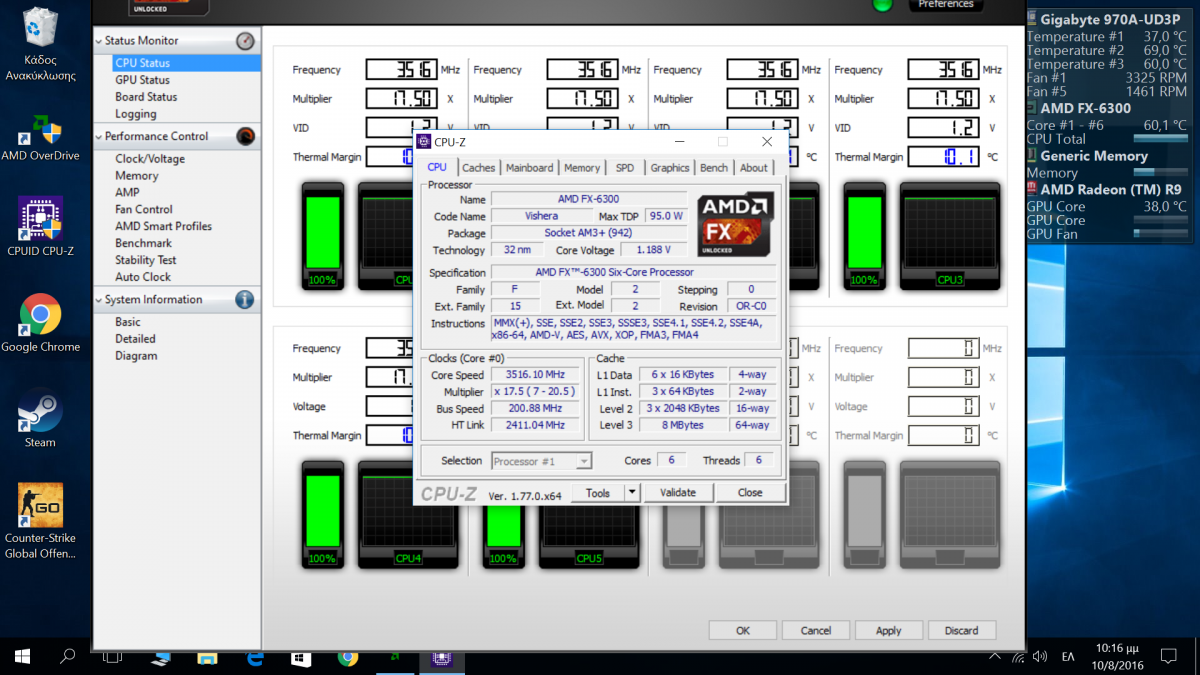Screen dimensions: 1200x675
Task: Click the Gigabyte motherboard icon in the sensor gadget
Action: [1033, 20]
